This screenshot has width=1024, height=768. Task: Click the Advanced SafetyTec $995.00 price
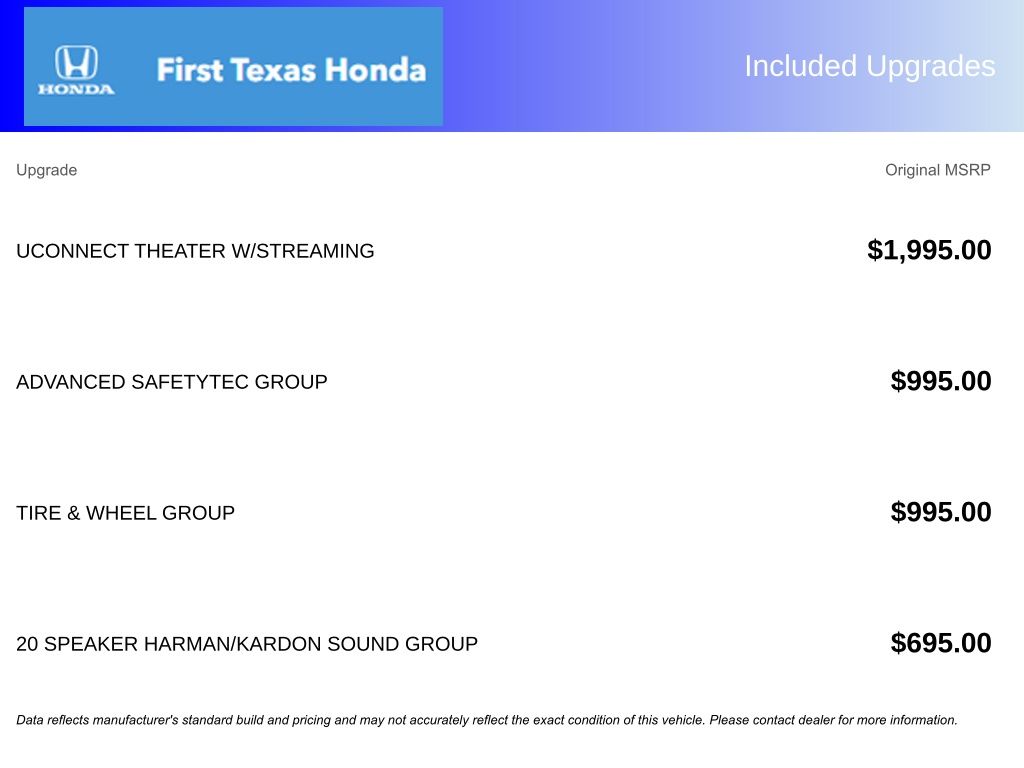point(941,381)
